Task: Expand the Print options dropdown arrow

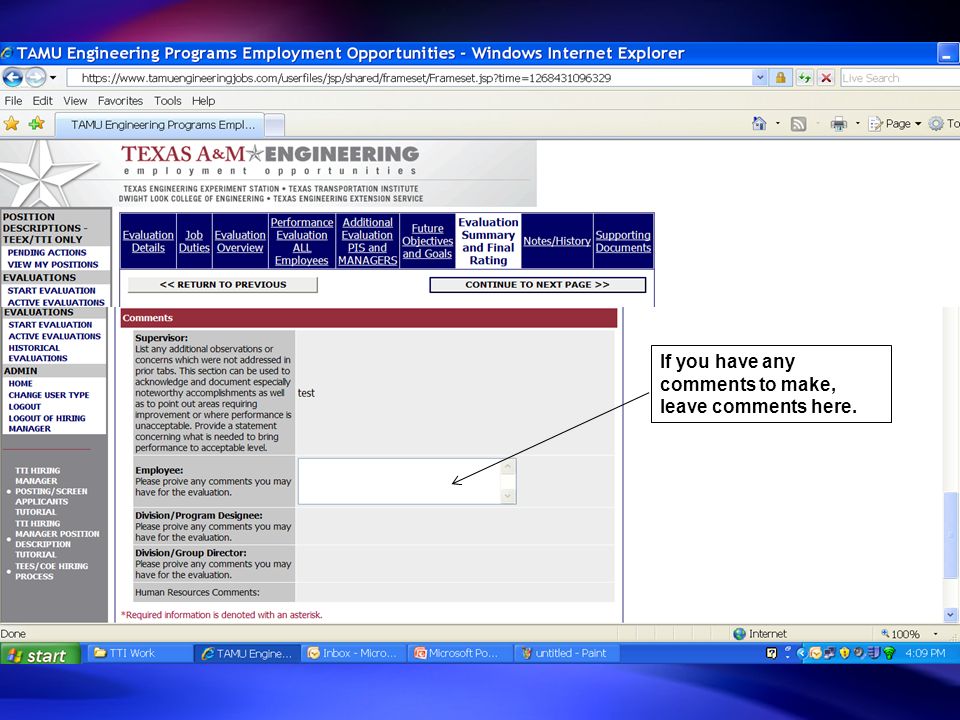Action: pos(857,124)
